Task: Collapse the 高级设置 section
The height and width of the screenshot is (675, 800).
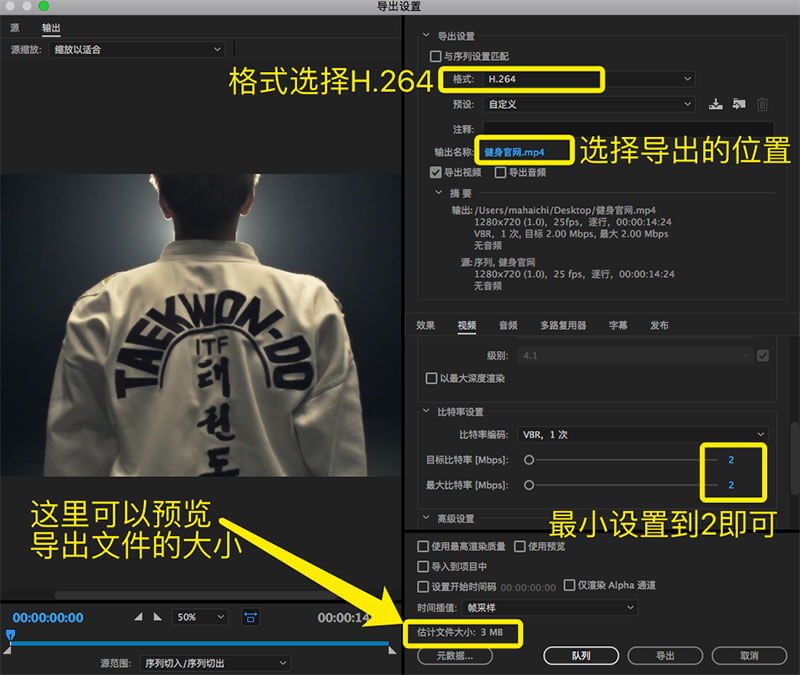Action: click(426, 518)
